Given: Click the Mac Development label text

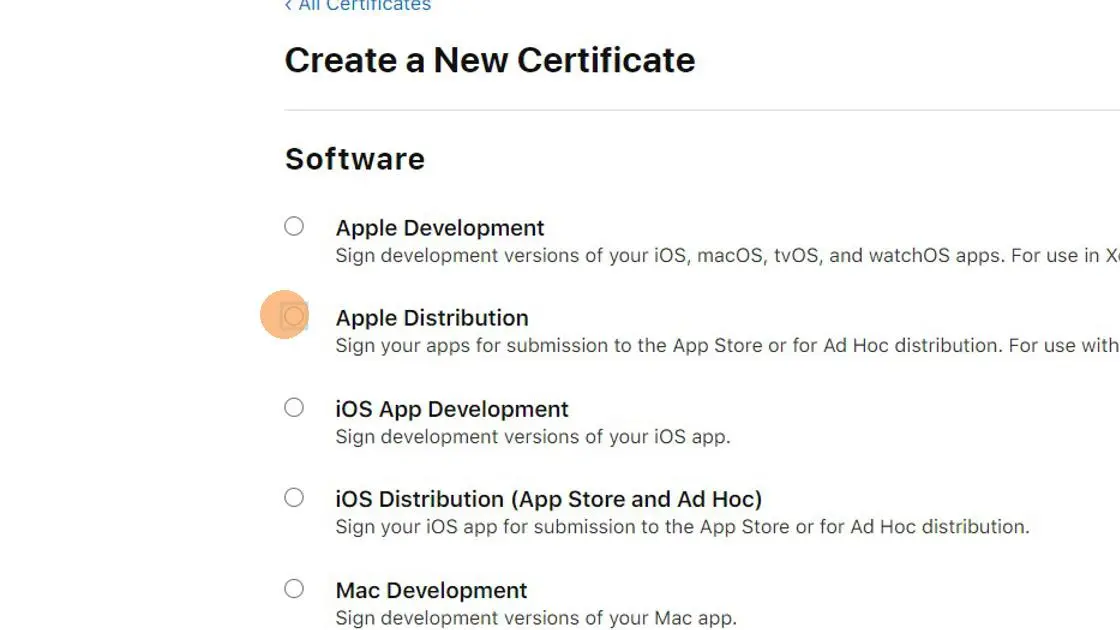Looking at the screenshot, I should (431, 590).
